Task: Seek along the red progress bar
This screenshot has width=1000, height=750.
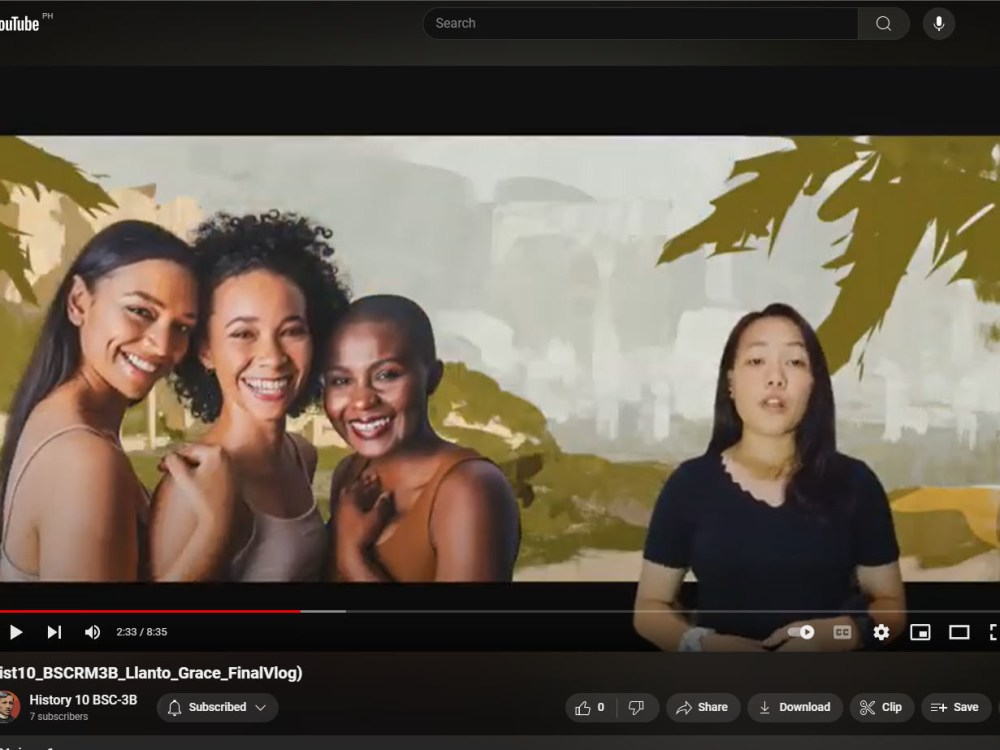Action: click(150, 611)
